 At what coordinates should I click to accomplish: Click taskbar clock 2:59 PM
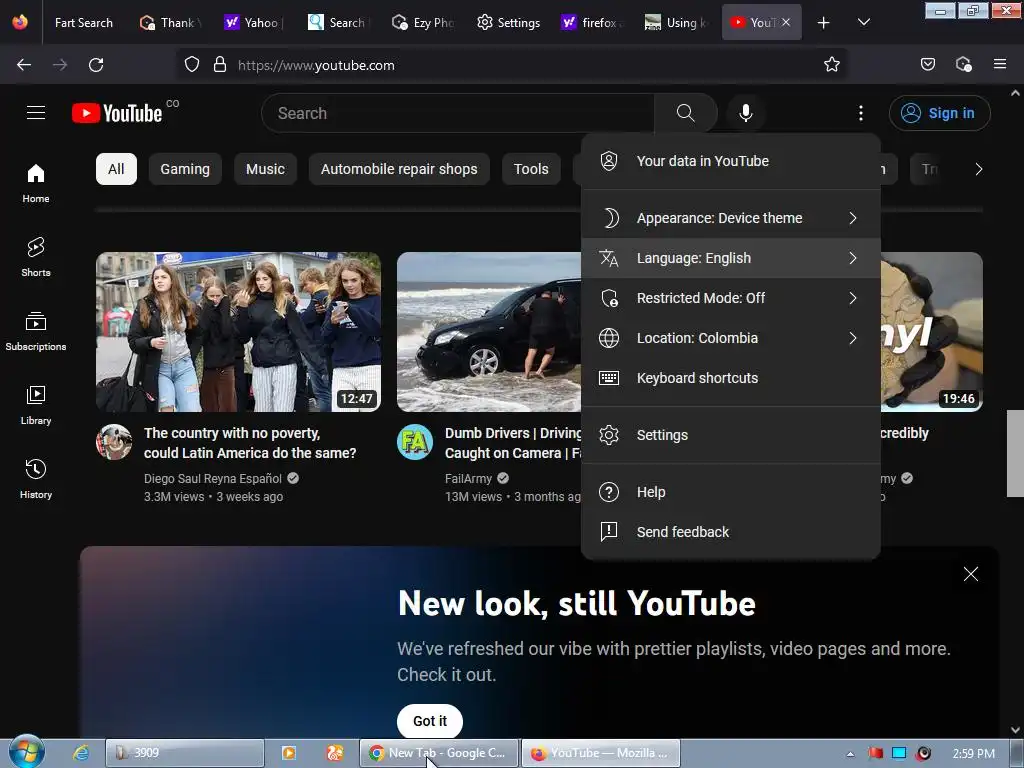pos(973,754)
